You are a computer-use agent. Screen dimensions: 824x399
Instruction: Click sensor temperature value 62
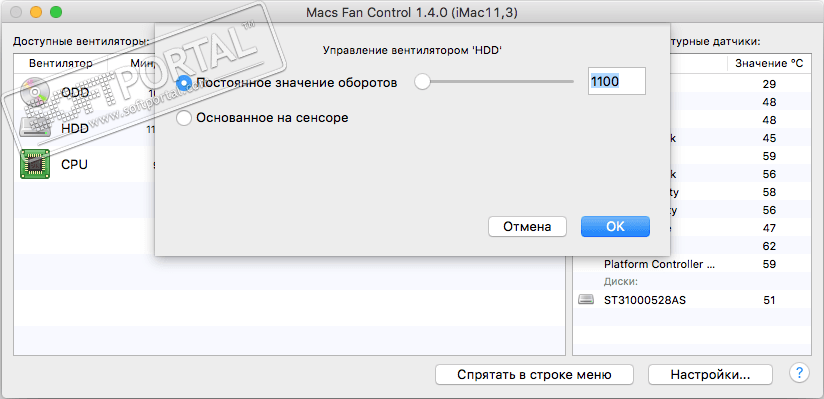pyautogui.click(x=769, y=246)
